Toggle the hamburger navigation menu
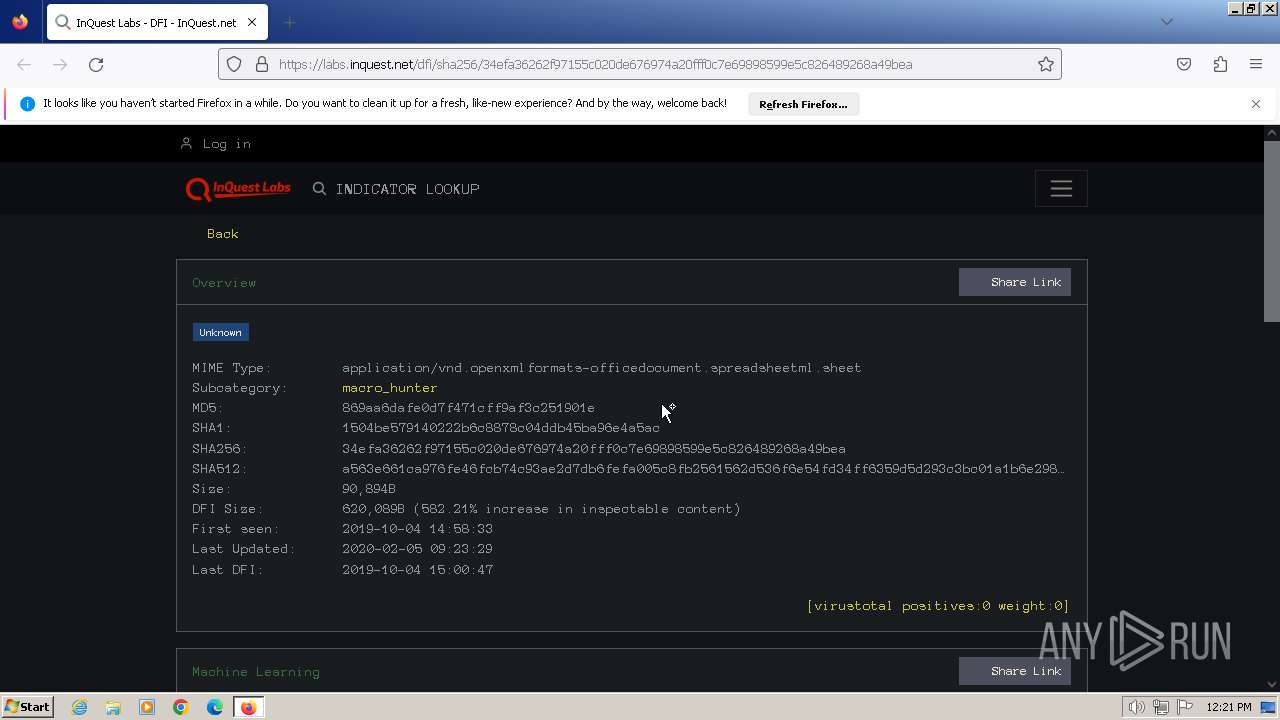The width and height of the screenshot is (1280, 720). click(1061, 189)
